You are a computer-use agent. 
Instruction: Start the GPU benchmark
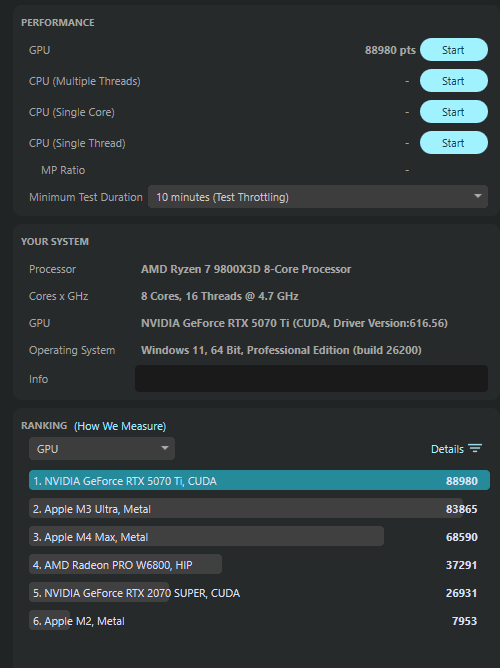tap(454, 50)
